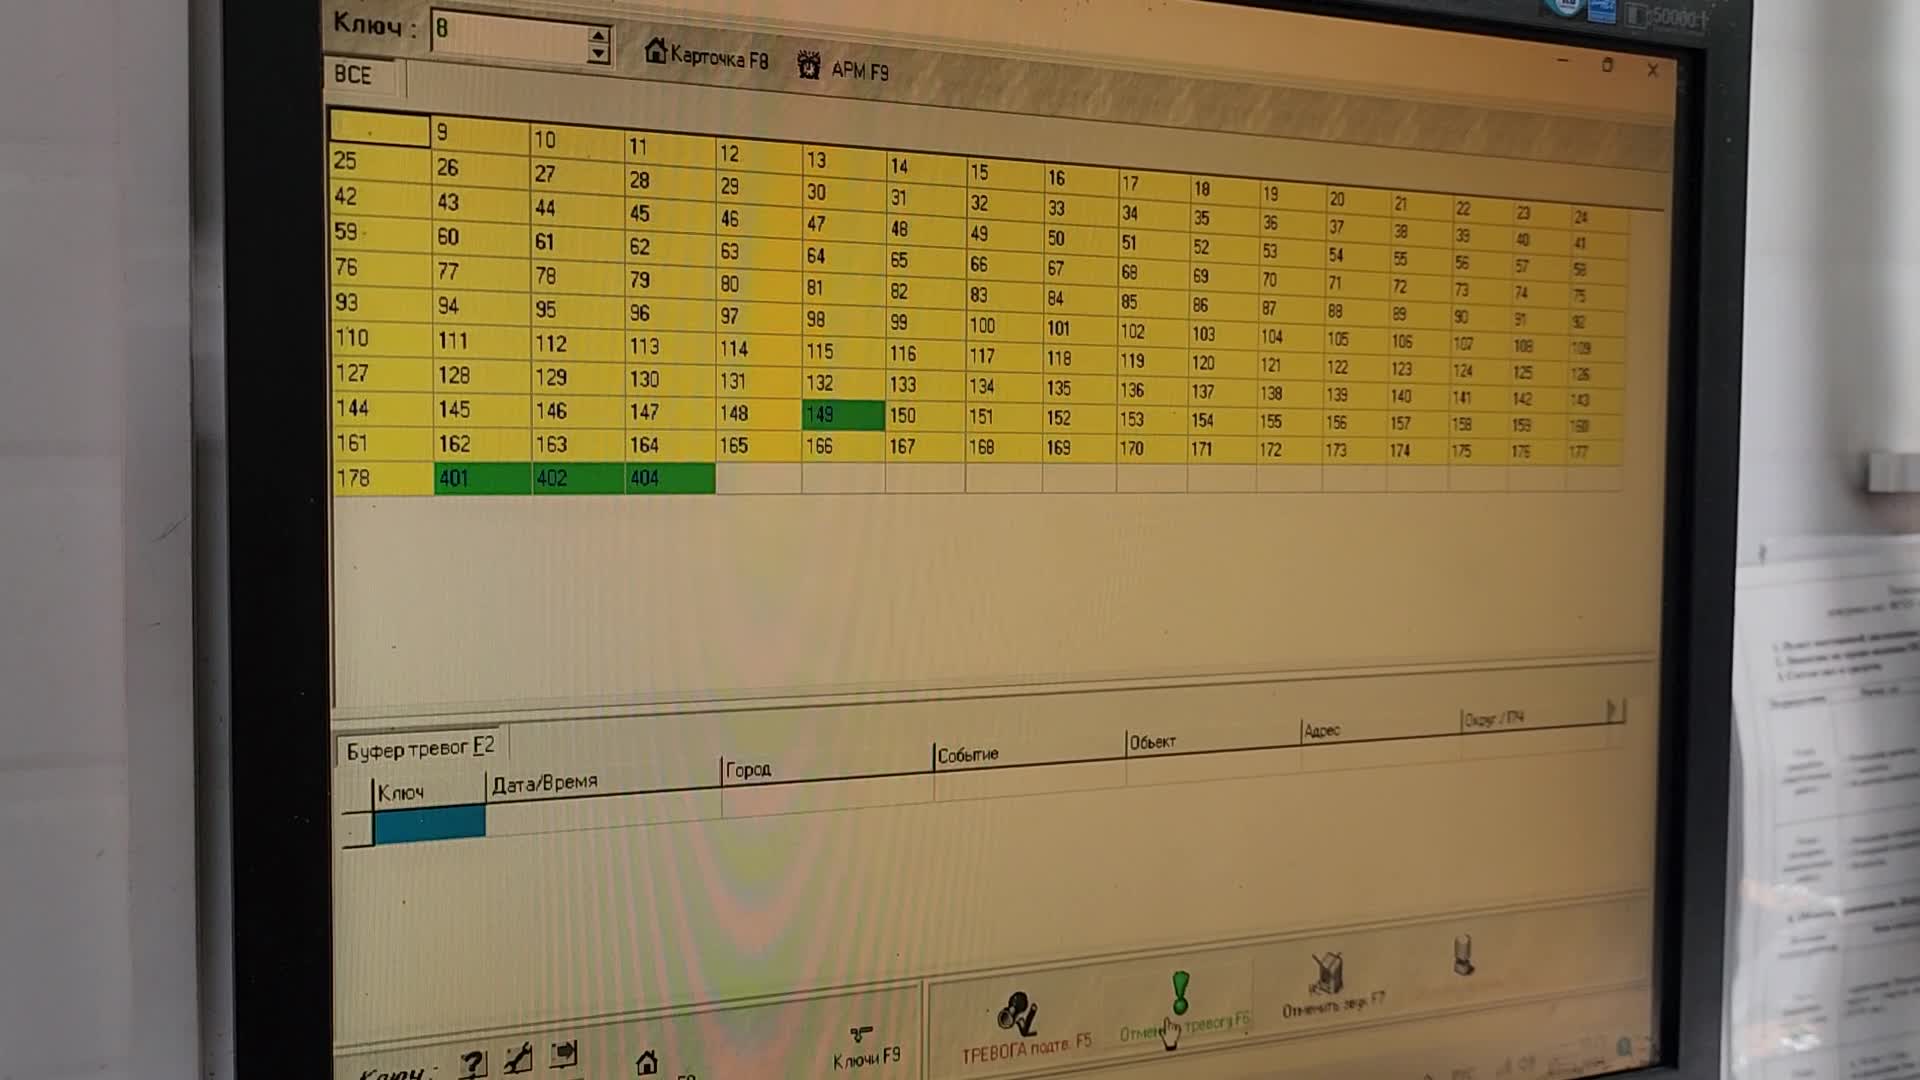Image resolution: width=1920 pixels, height=1080 pixels.
Task: Select green key cell 402
Action: (x=578, y=478)
